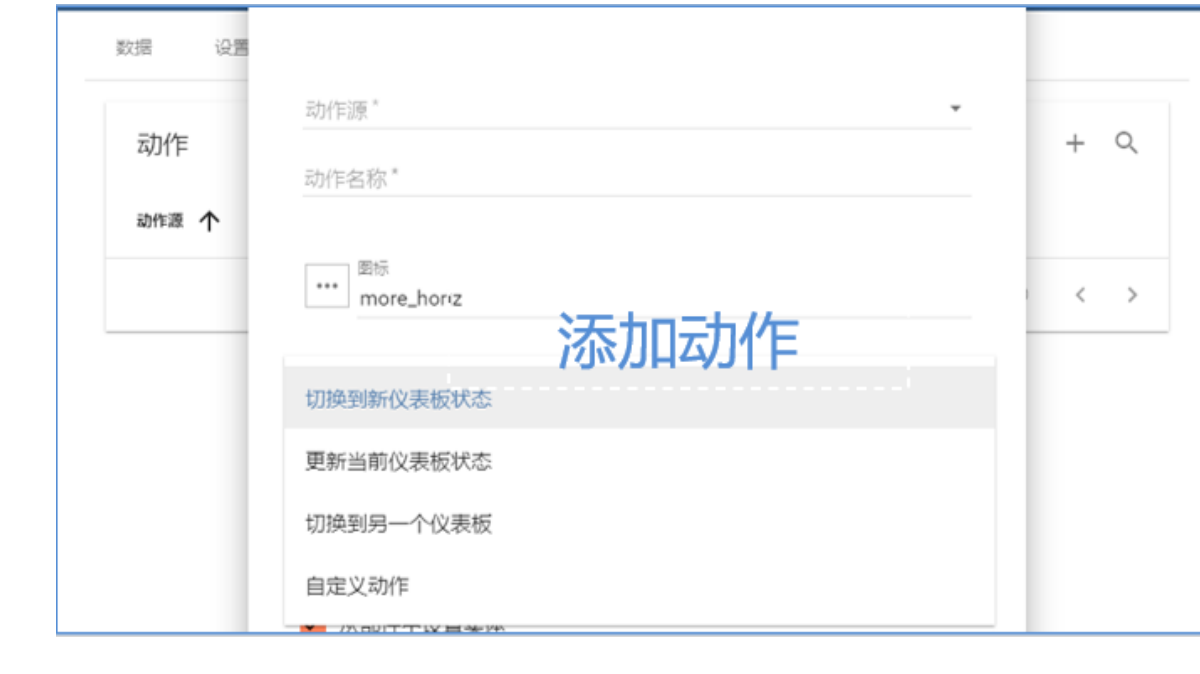Click the 动作 panel title
Viewport: 1200px width, 674px height.
162,145
